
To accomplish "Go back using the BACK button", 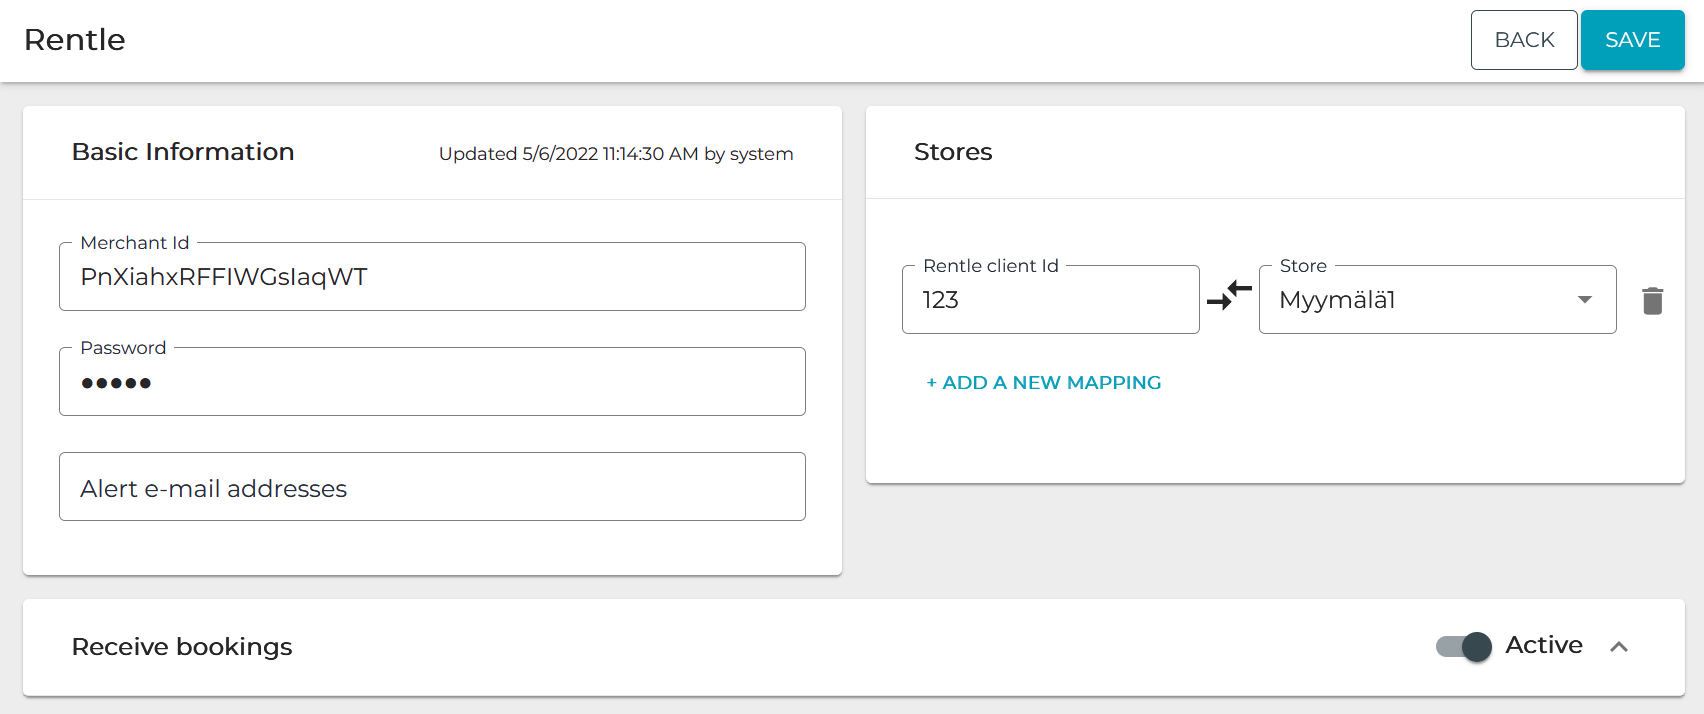I will 1523,40.
